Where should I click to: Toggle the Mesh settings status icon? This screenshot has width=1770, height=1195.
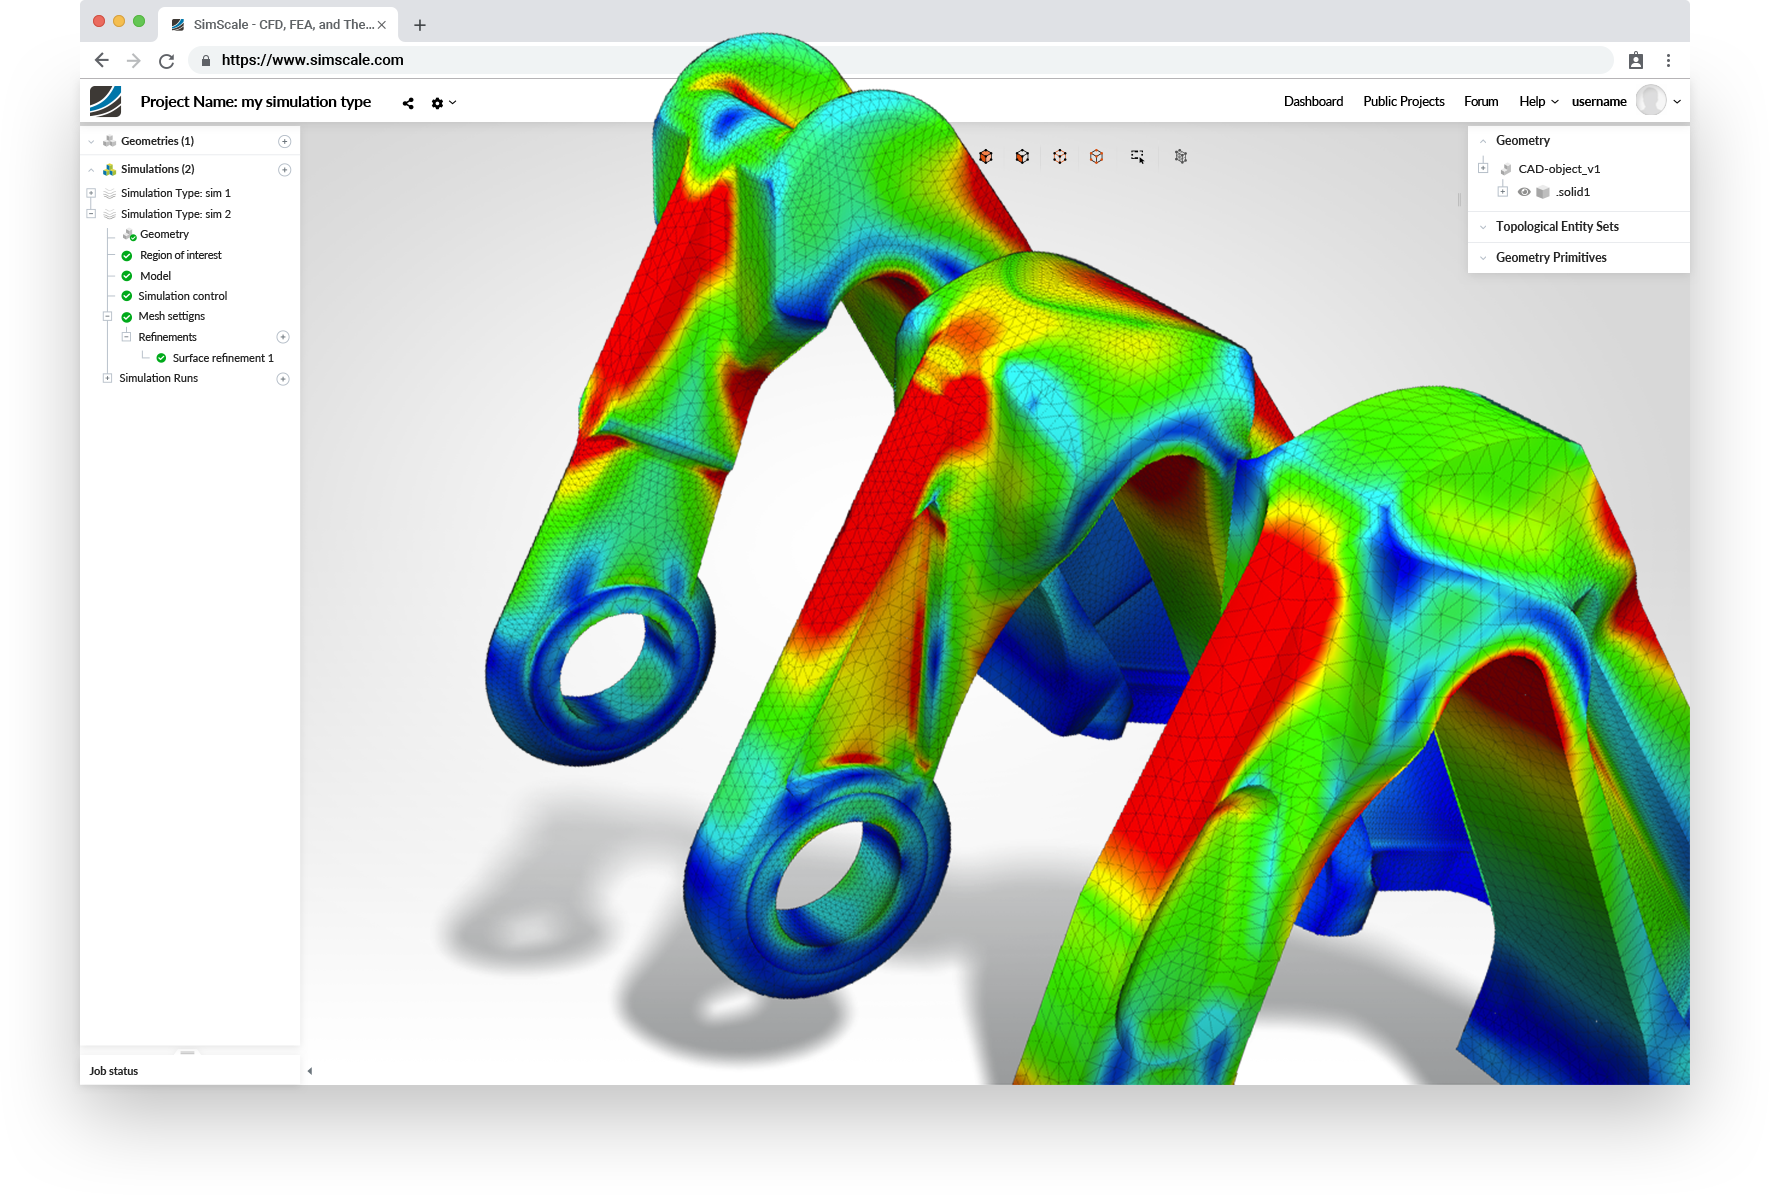click(127, 316)
